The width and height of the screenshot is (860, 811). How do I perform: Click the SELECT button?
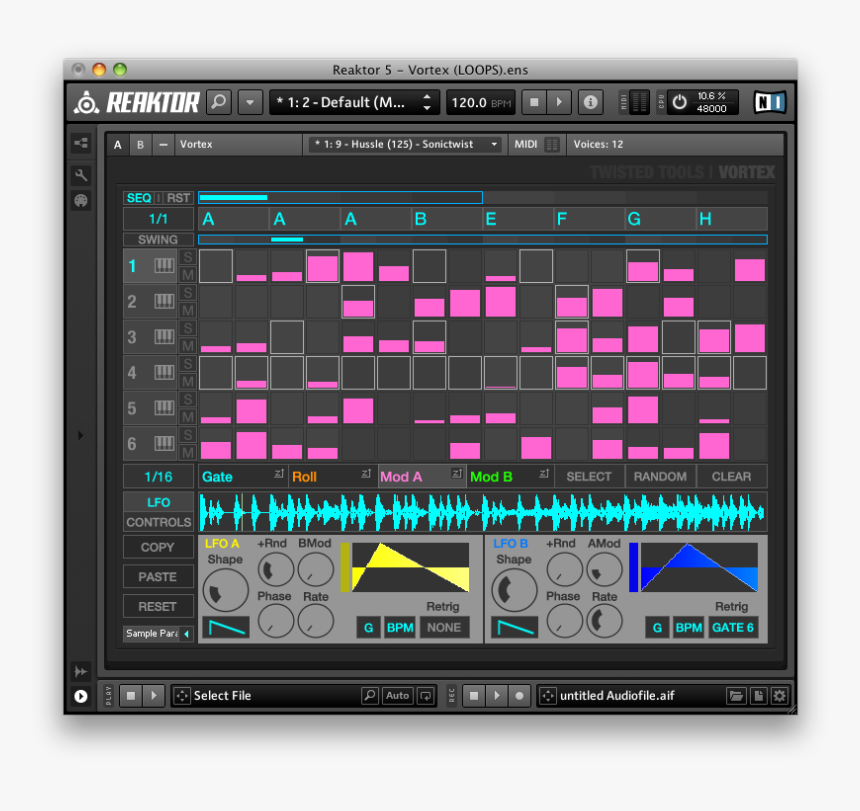point(589,477)
